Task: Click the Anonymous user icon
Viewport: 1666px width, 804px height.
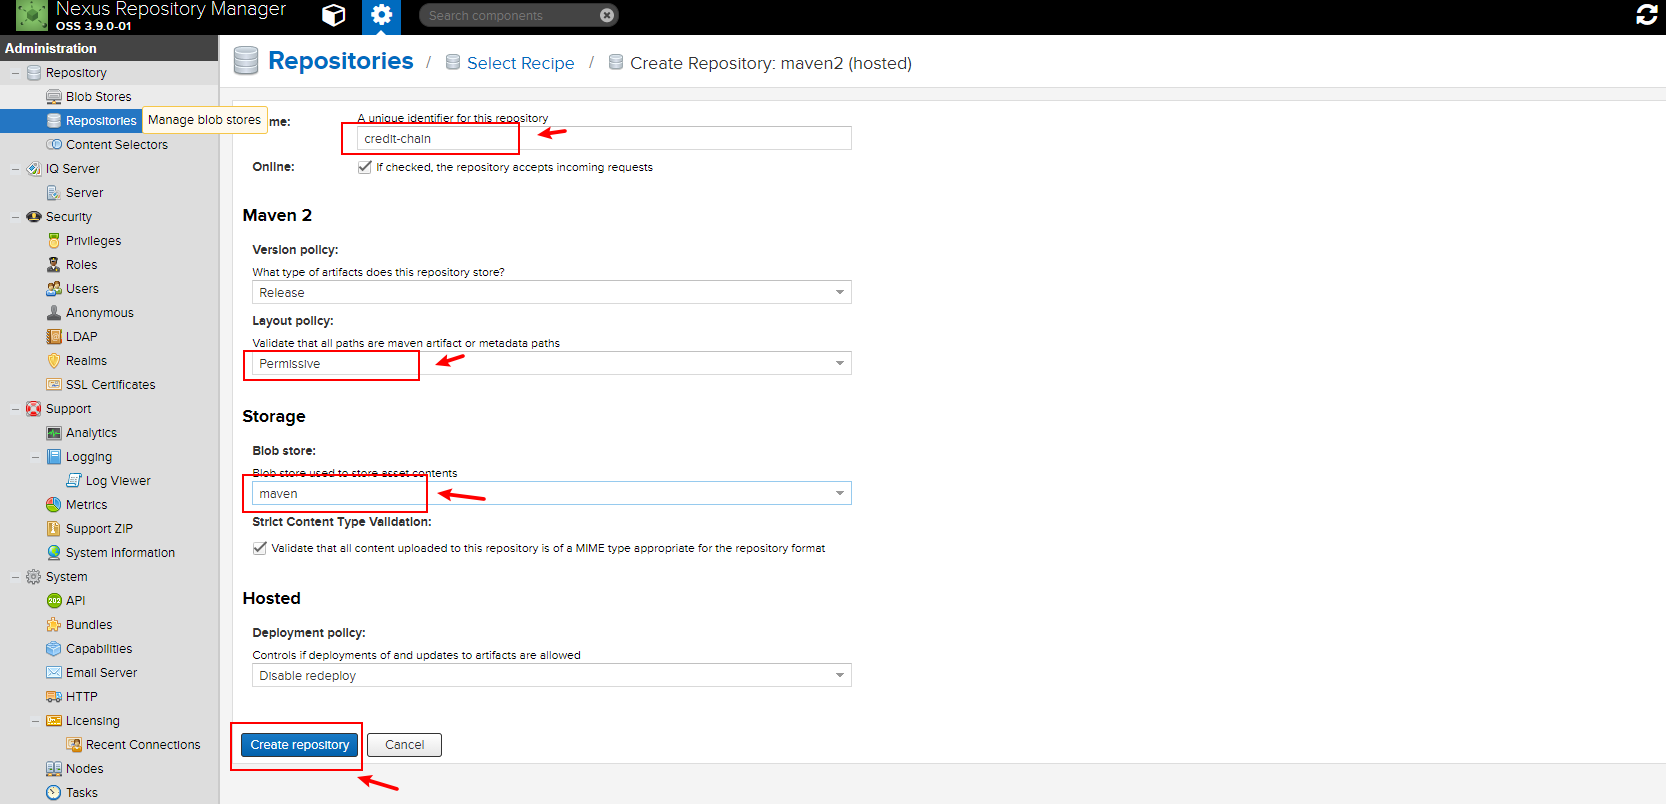Action: (54, 313)
